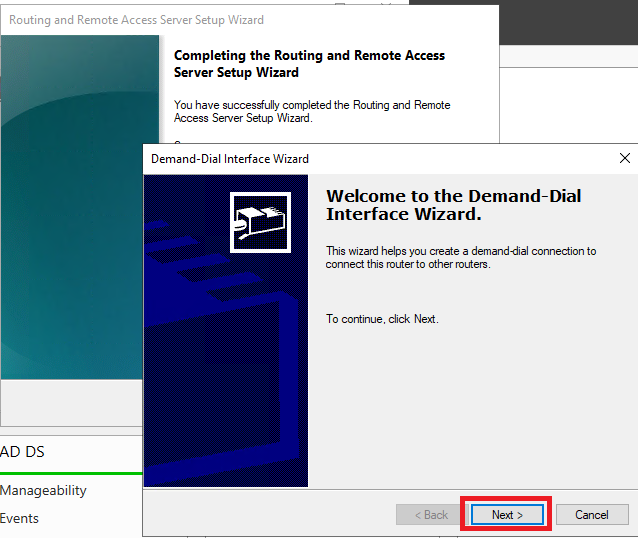Click the network cable wizard icon
Viewport: 638px width, 538px height.
pyautogui.click(x=260, y=222)
